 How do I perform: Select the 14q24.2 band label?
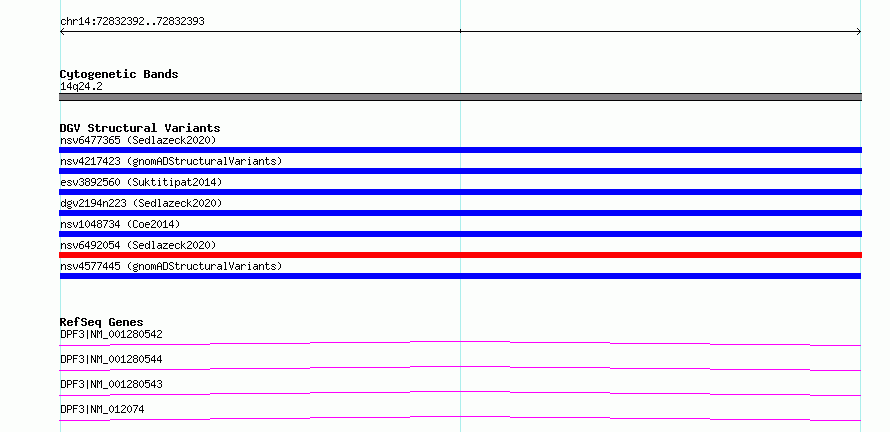tap(81, 87)
